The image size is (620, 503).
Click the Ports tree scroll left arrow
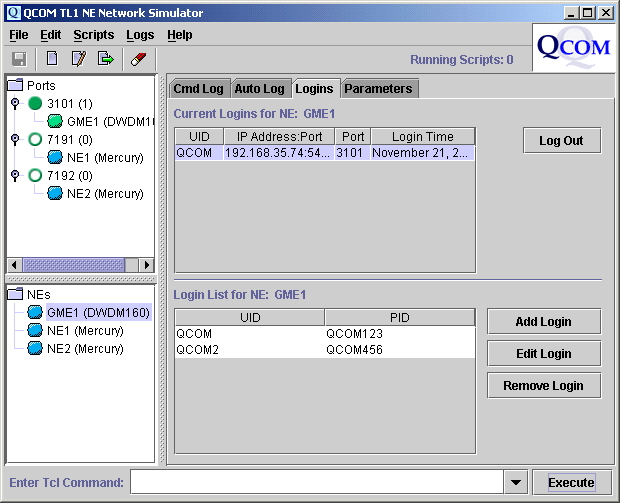[14, 265]
